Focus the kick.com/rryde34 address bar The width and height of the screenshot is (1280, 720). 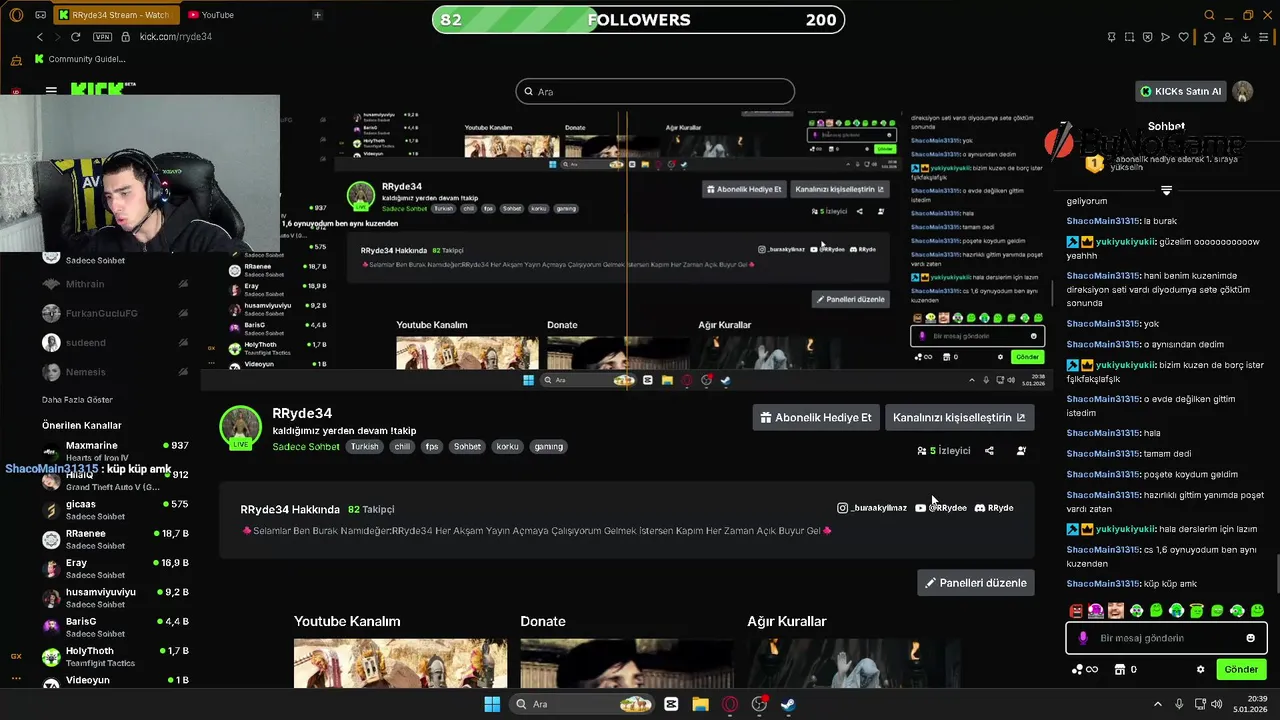click(x=176, y=37)
